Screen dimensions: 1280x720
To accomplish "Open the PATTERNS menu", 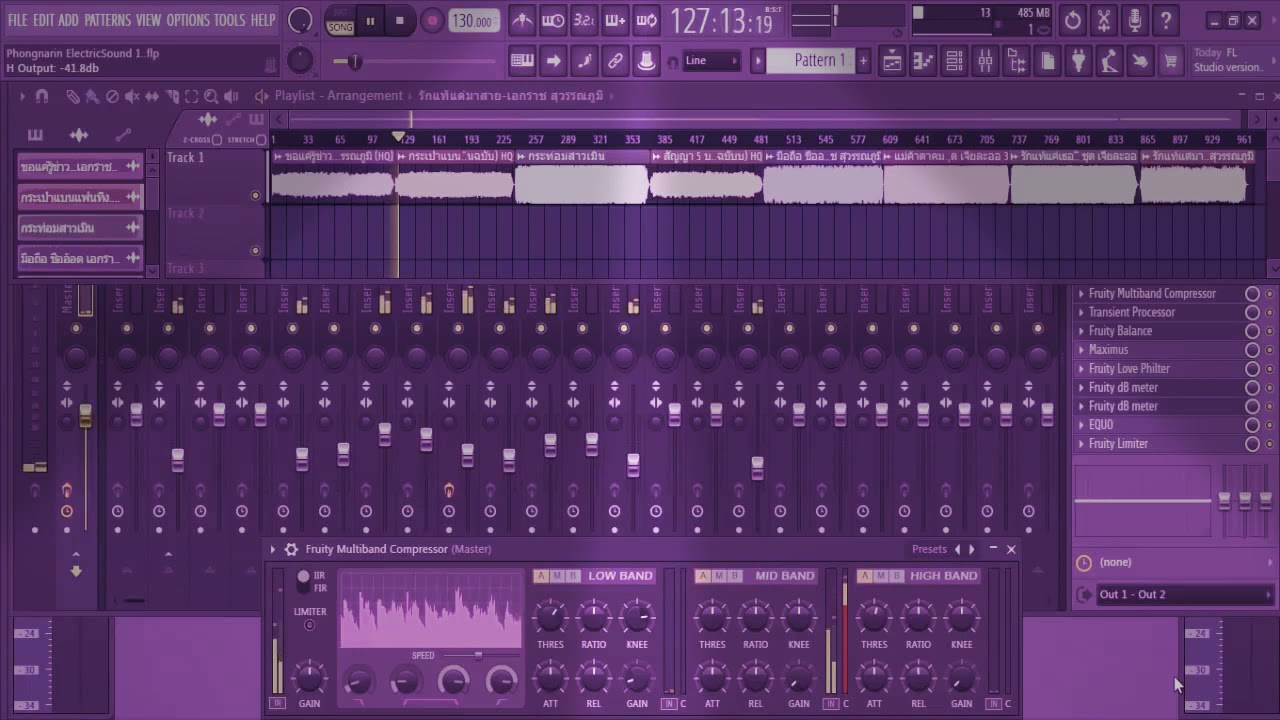I will [107, 20].
